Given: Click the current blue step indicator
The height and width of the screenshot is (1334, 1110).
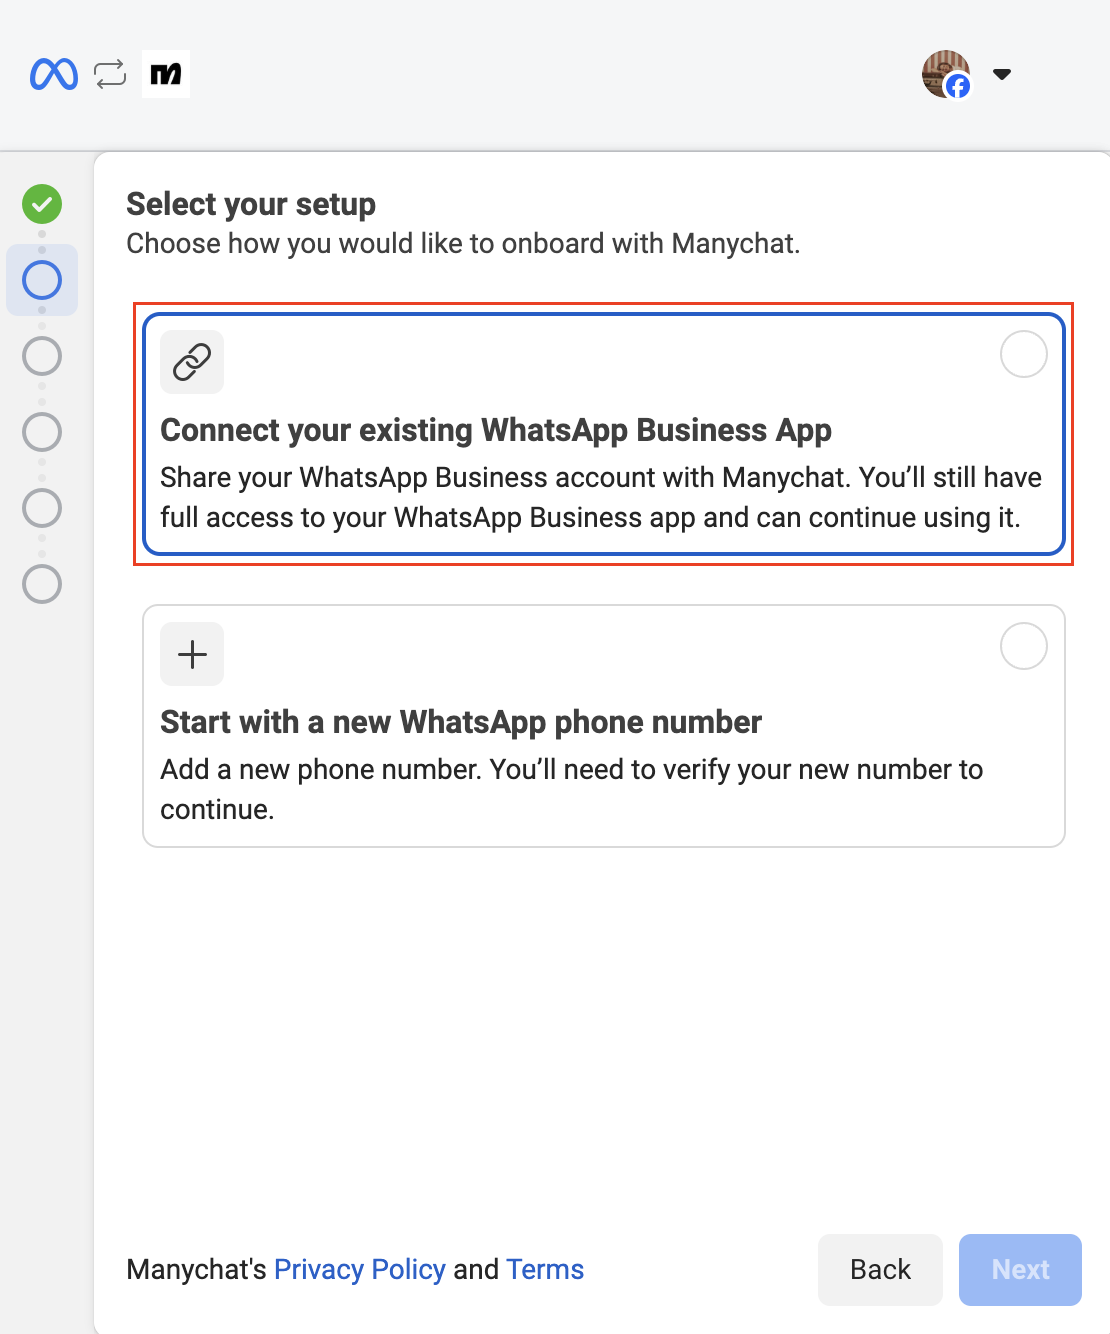Looking at the screenshot, I should point(42,280).
